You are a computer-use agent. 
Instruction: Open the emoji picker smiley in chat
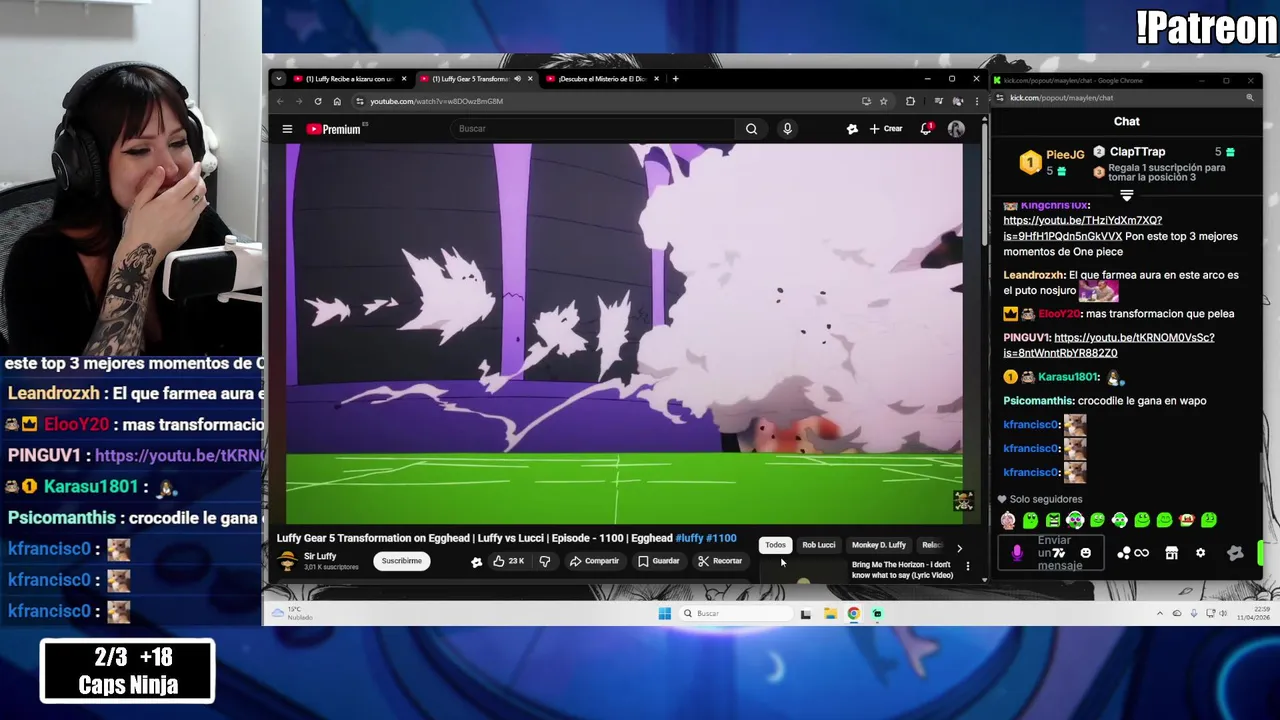[1086, 553]
